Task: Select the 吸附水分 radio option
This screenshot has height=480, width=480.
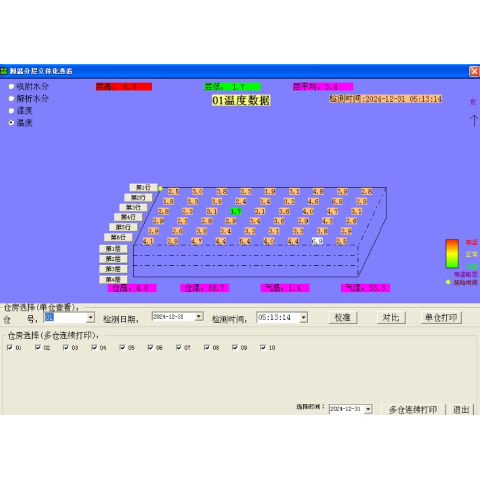Action: [11, 87]
